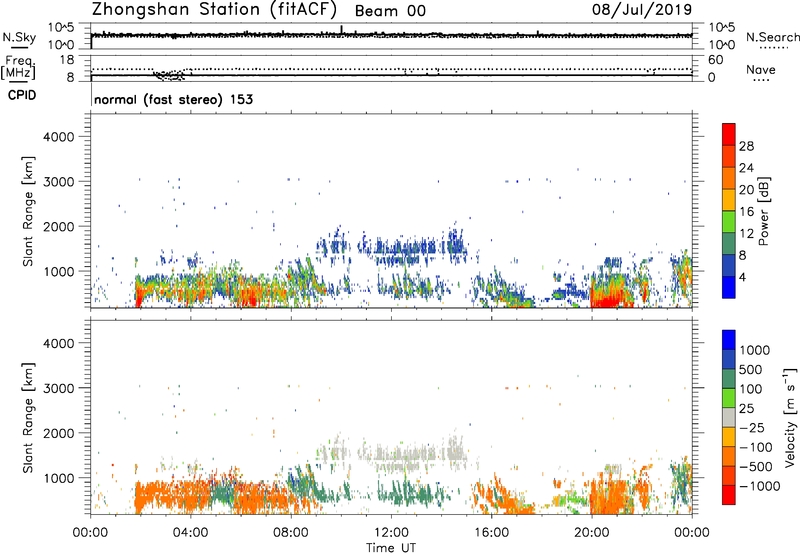Click the 60 tick on Nave axis

tap(715, 60)
